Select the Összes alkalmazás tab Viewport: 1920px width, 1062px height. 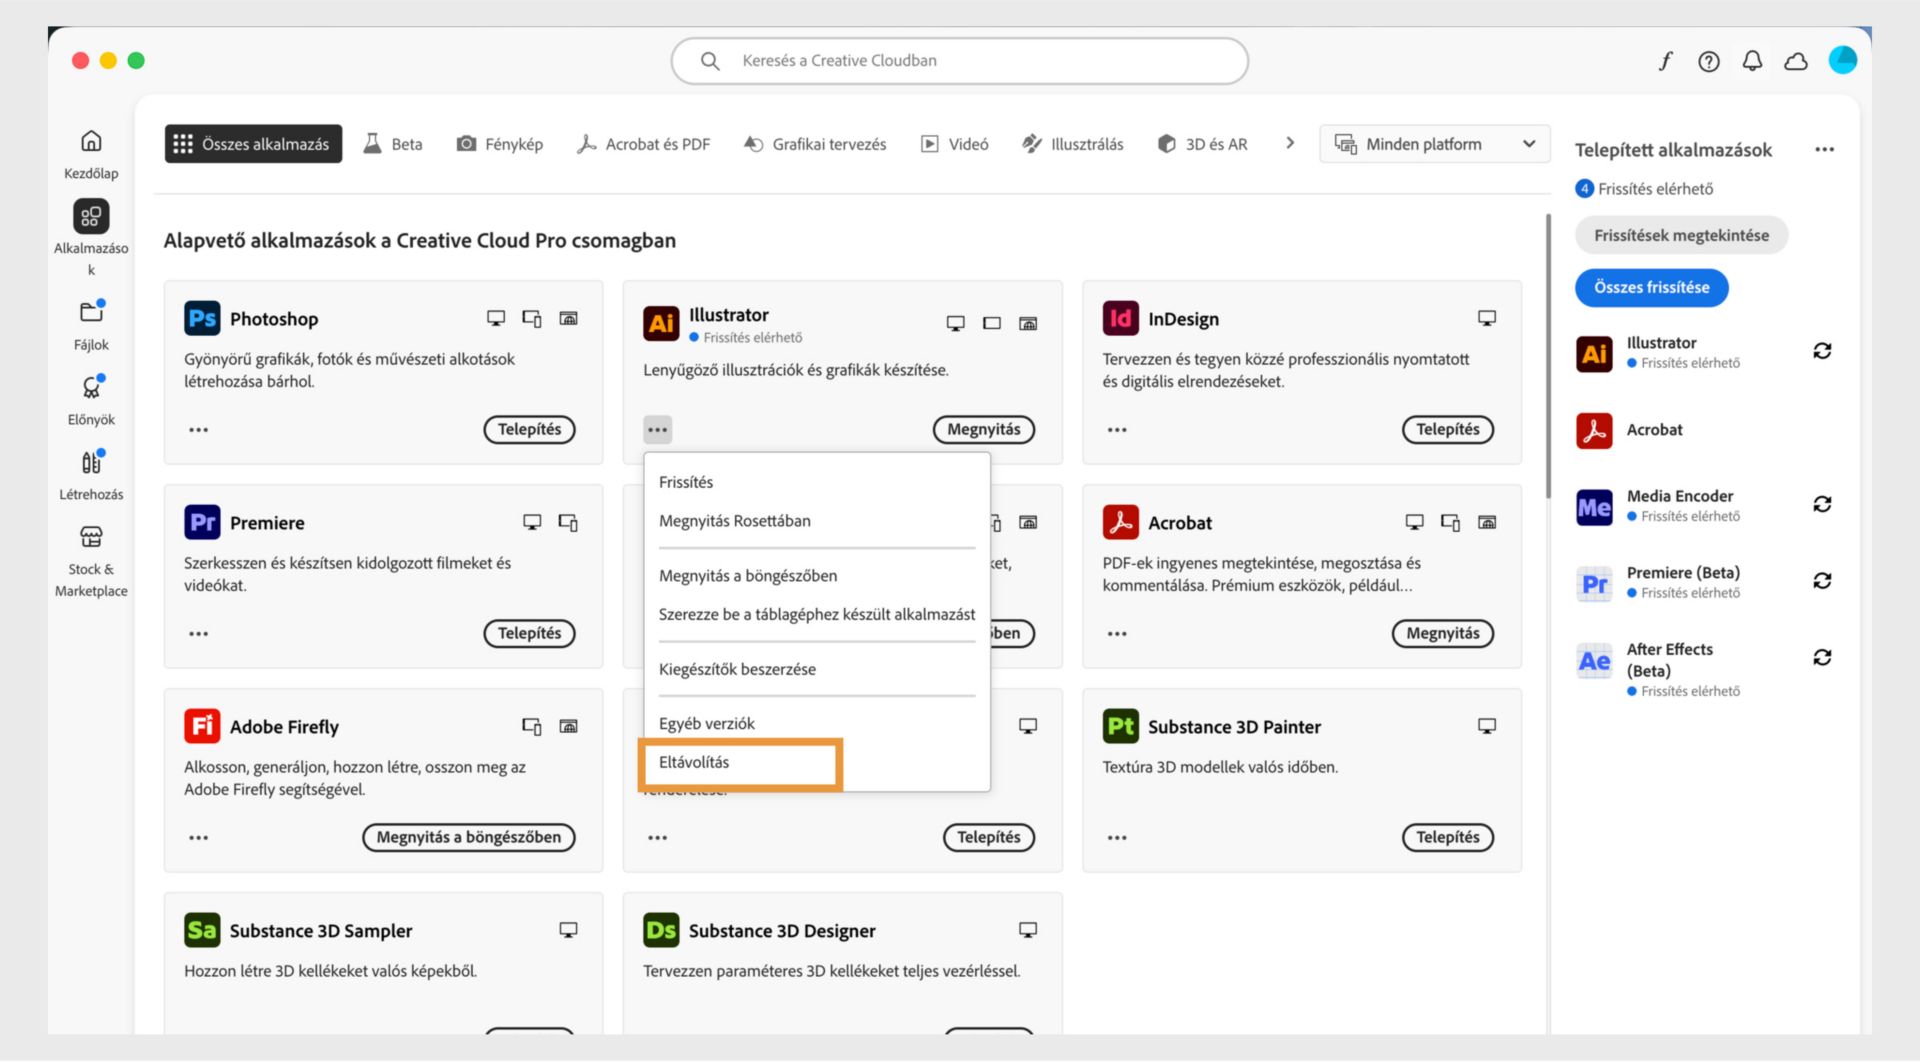pos(253,144)
